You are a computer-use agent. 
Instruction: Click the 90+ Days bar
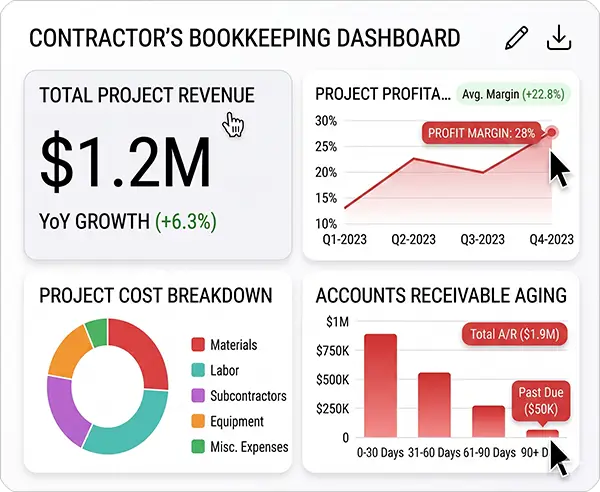click(x=542, y=434)
